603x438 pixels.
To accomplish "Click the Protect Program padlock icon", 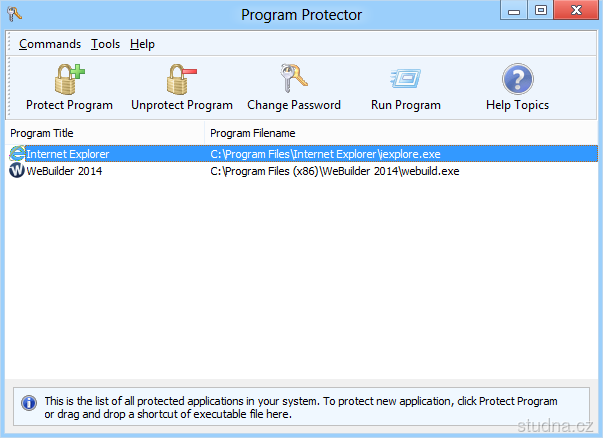I will (x=70, y=79).
